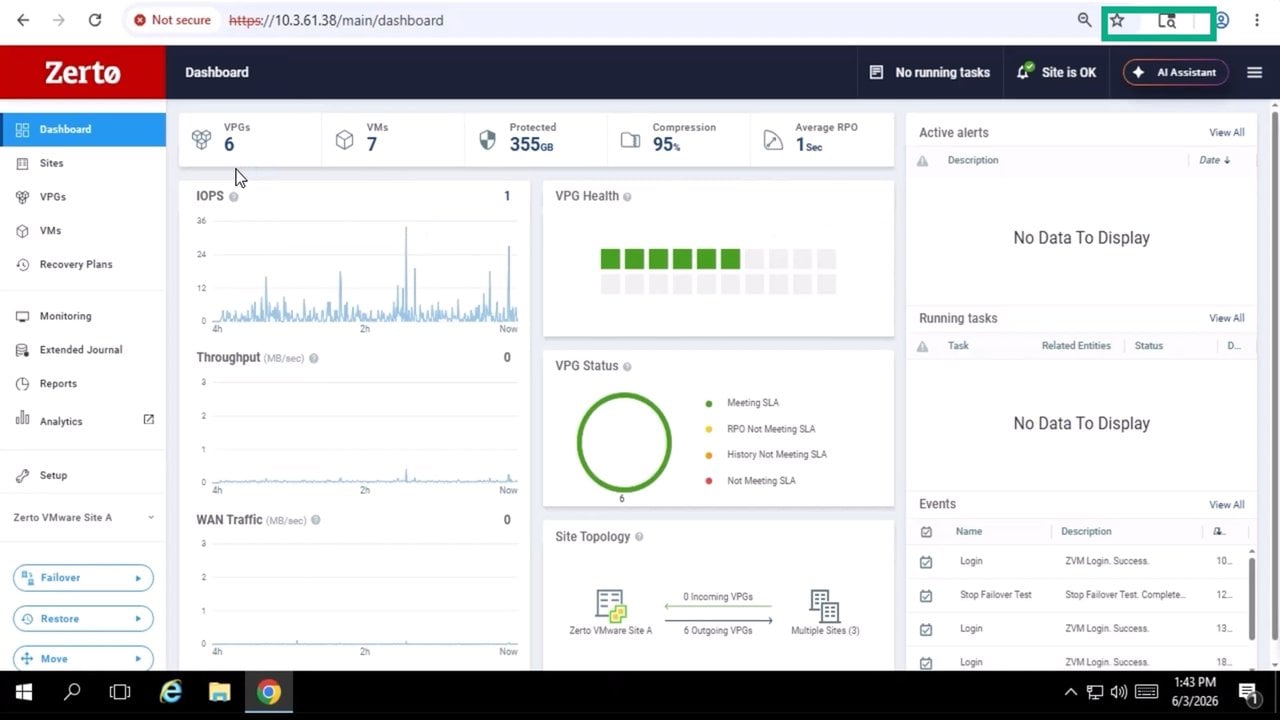
Task: Show IOPS help tooltip icon
Action: point(234,197)
